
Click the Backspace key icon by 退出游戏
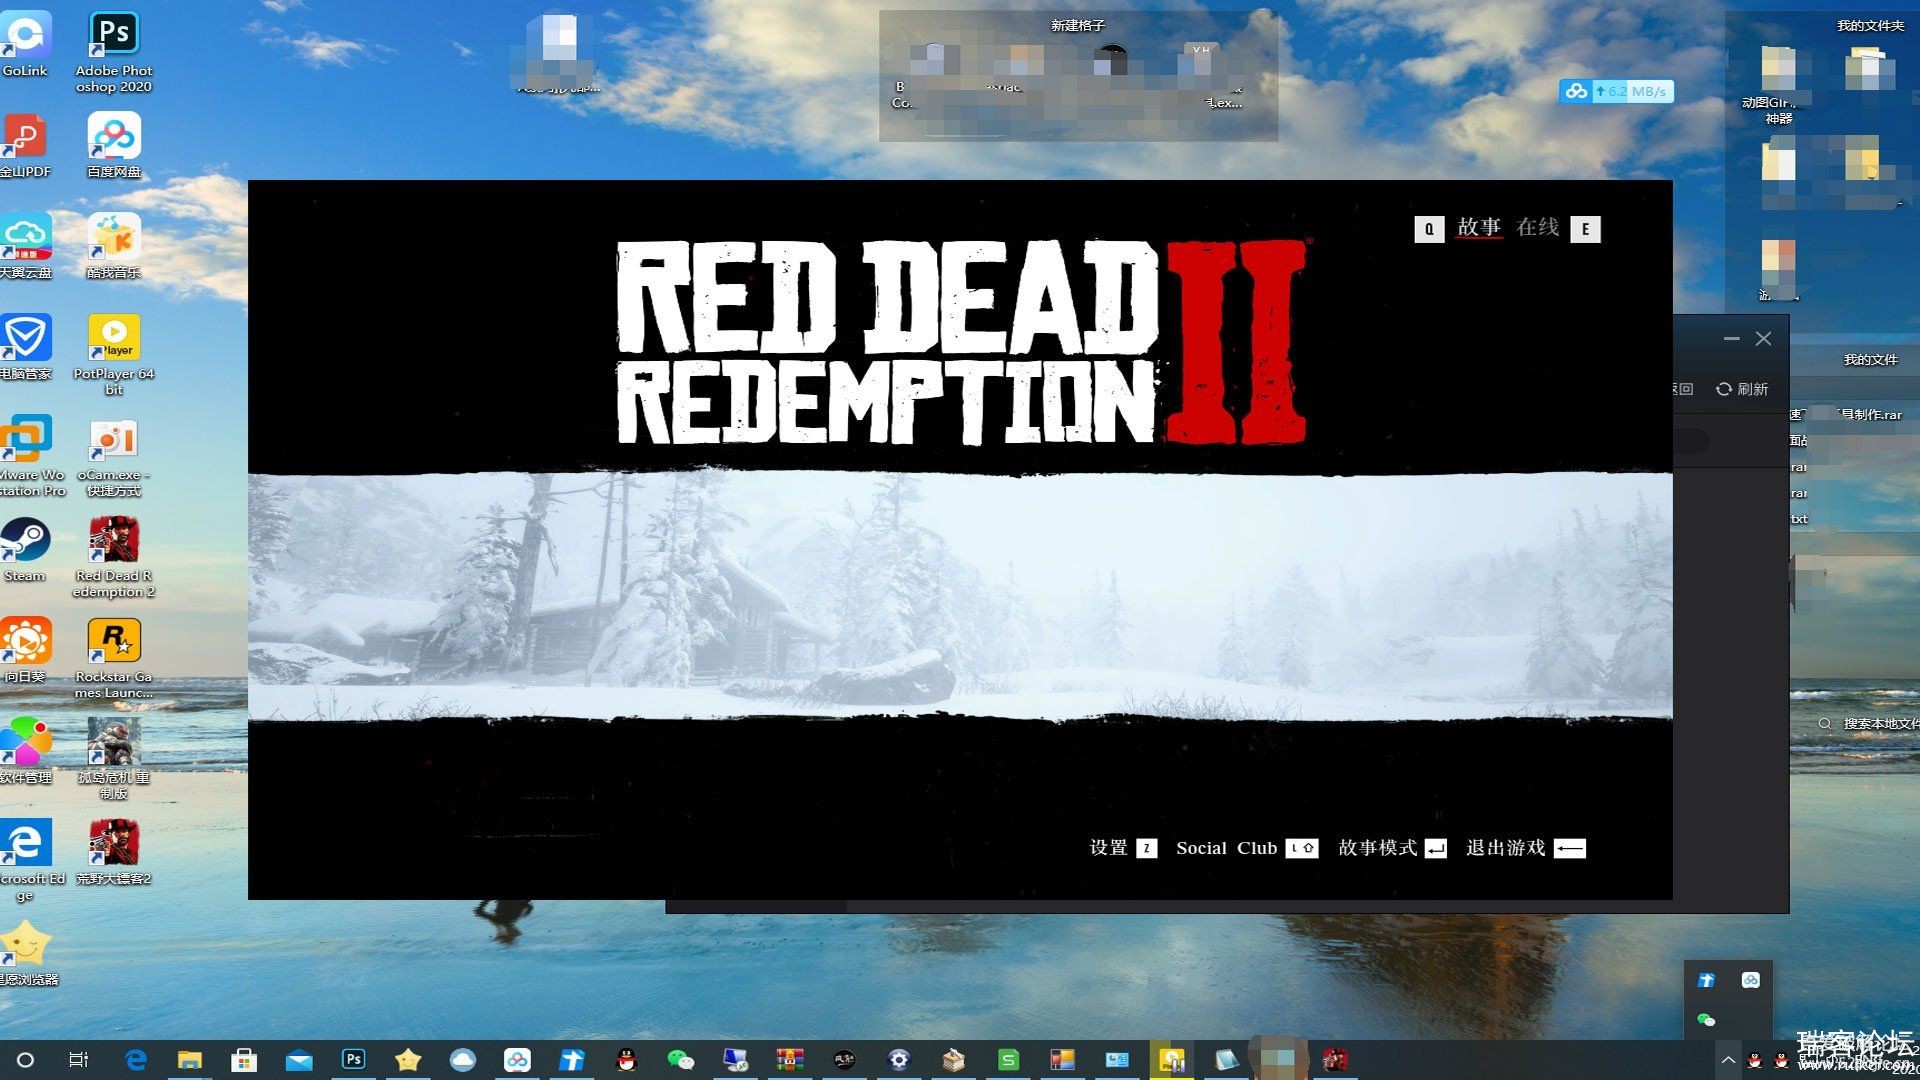pyautogui.click(x=1570, y=848)
